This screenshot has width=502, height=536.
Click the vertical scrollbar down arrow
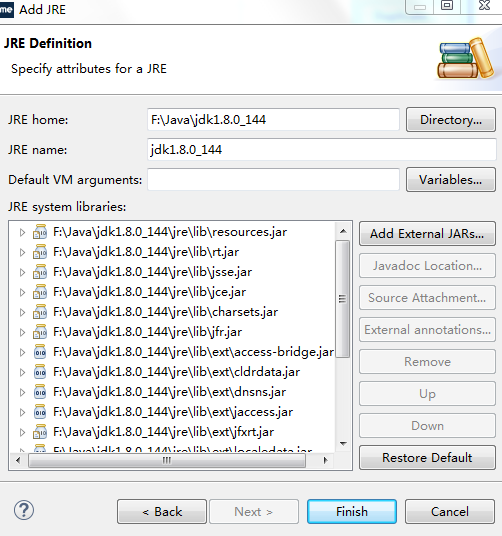tap(343, 444)
